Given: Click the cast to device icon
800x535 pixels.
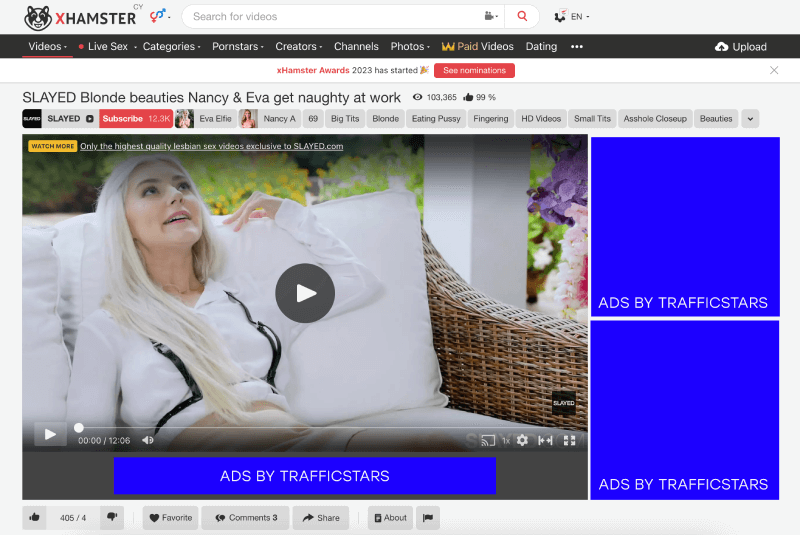Looking at the screenshot, I should 488,440.
